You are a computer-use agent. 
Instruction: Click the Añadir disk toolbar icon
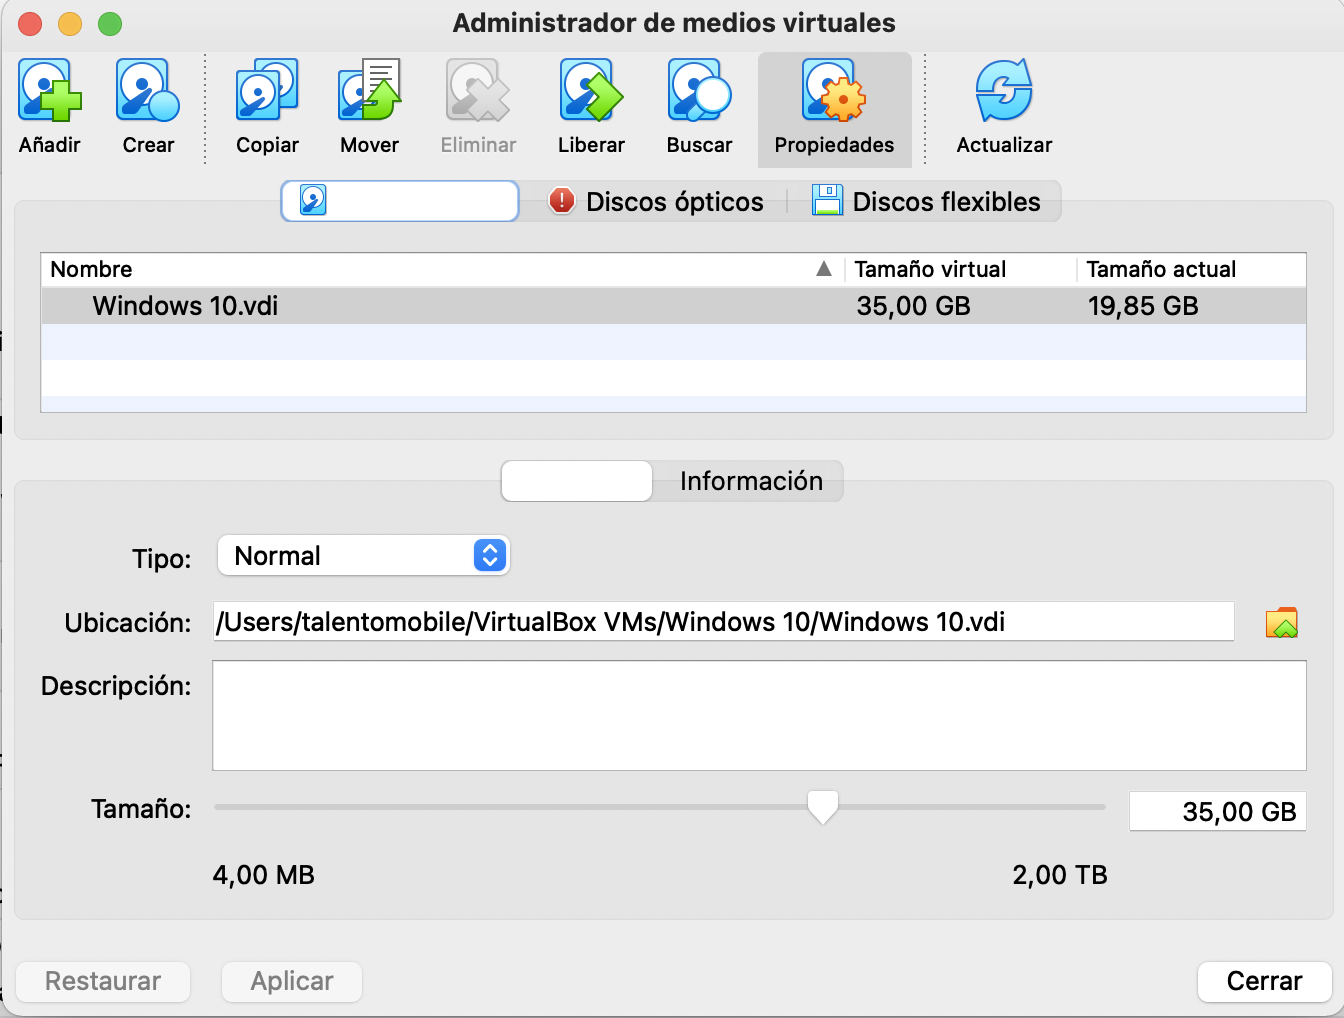[49, 92]
